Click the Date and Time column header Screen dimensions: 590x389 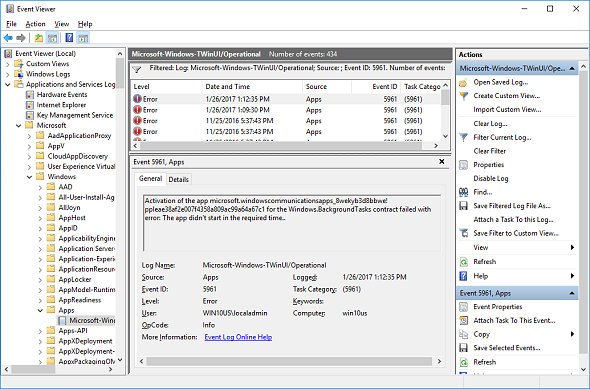[x=252, y=87]
